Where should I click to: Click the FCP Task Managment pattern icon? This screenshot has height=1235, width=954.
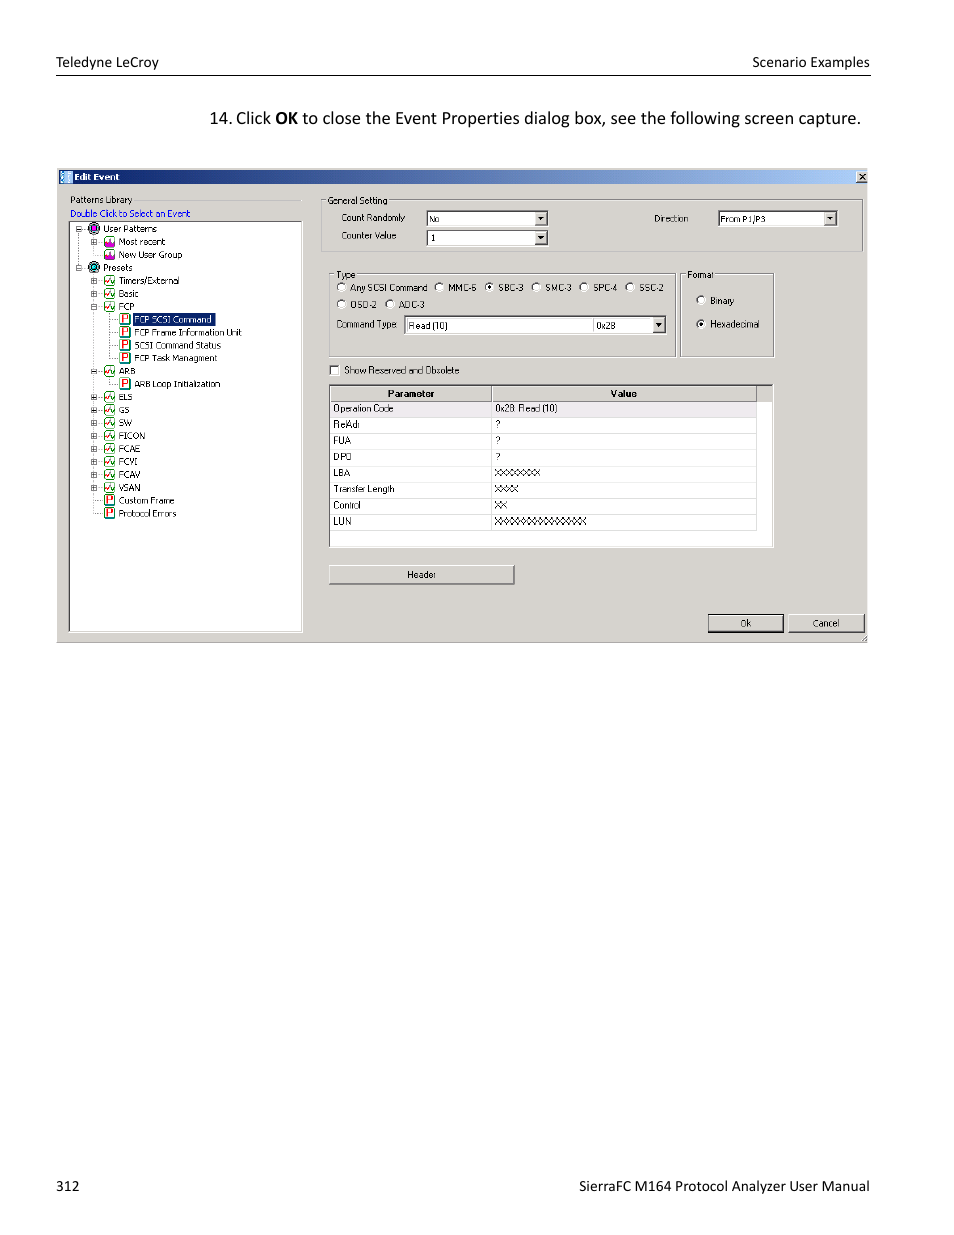tap(125, 358)
